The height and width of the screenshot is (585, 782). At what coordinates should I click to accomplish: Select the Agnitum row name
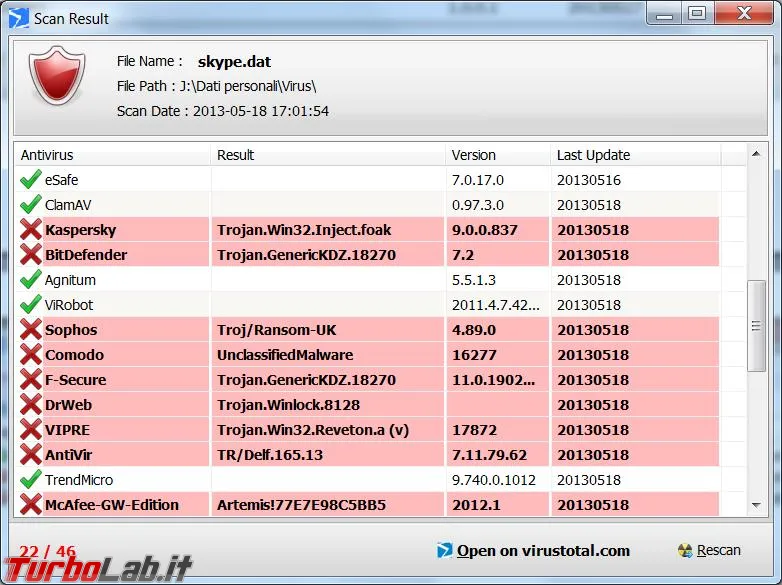(x=70, y=280)
